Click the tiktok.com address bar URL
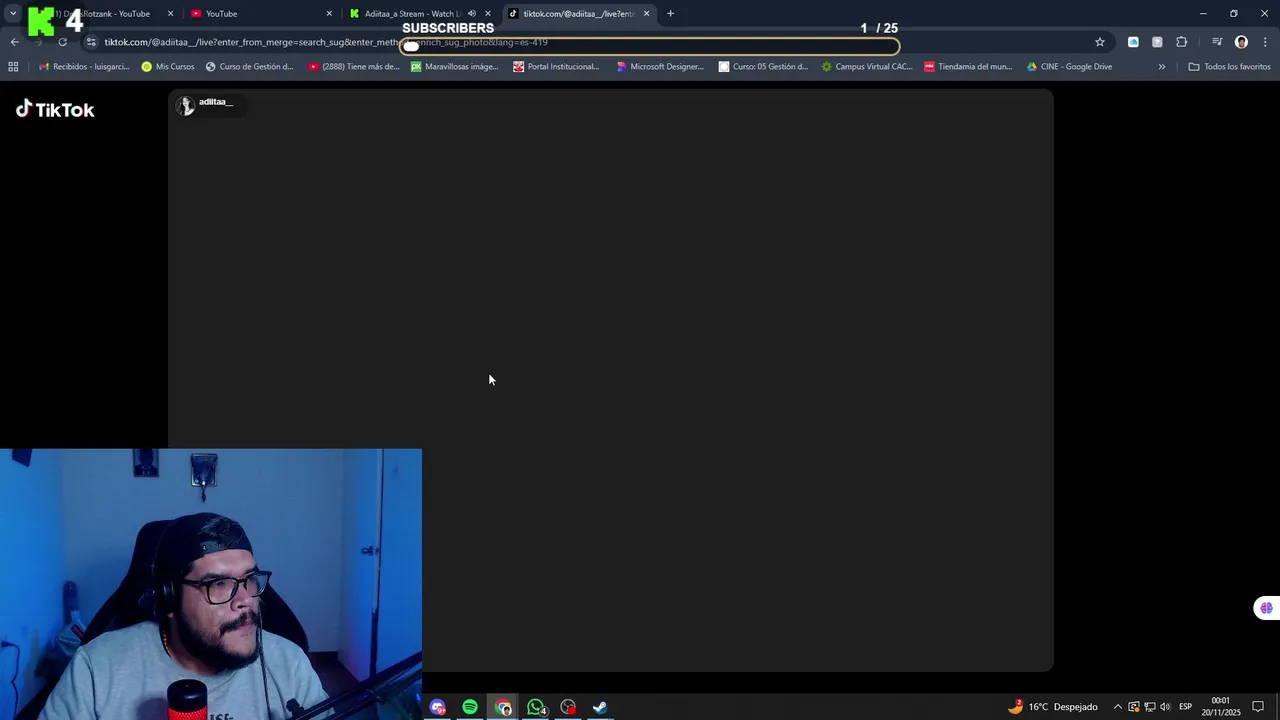 tap(325, 42)
